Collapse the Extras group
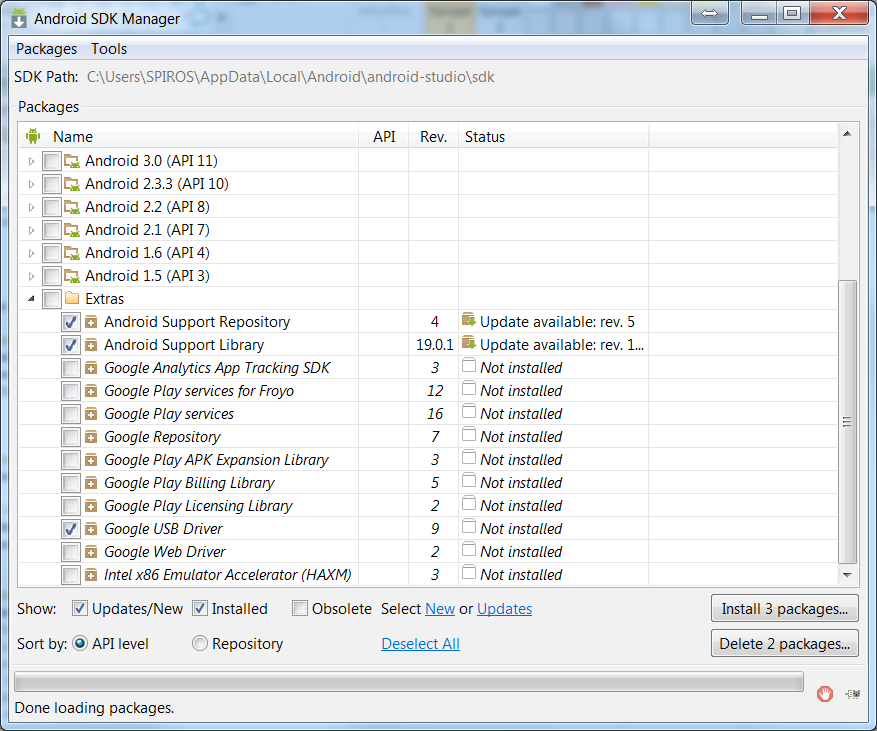The image size is (877, 731). pyautogui.click(x=31, y=299)
